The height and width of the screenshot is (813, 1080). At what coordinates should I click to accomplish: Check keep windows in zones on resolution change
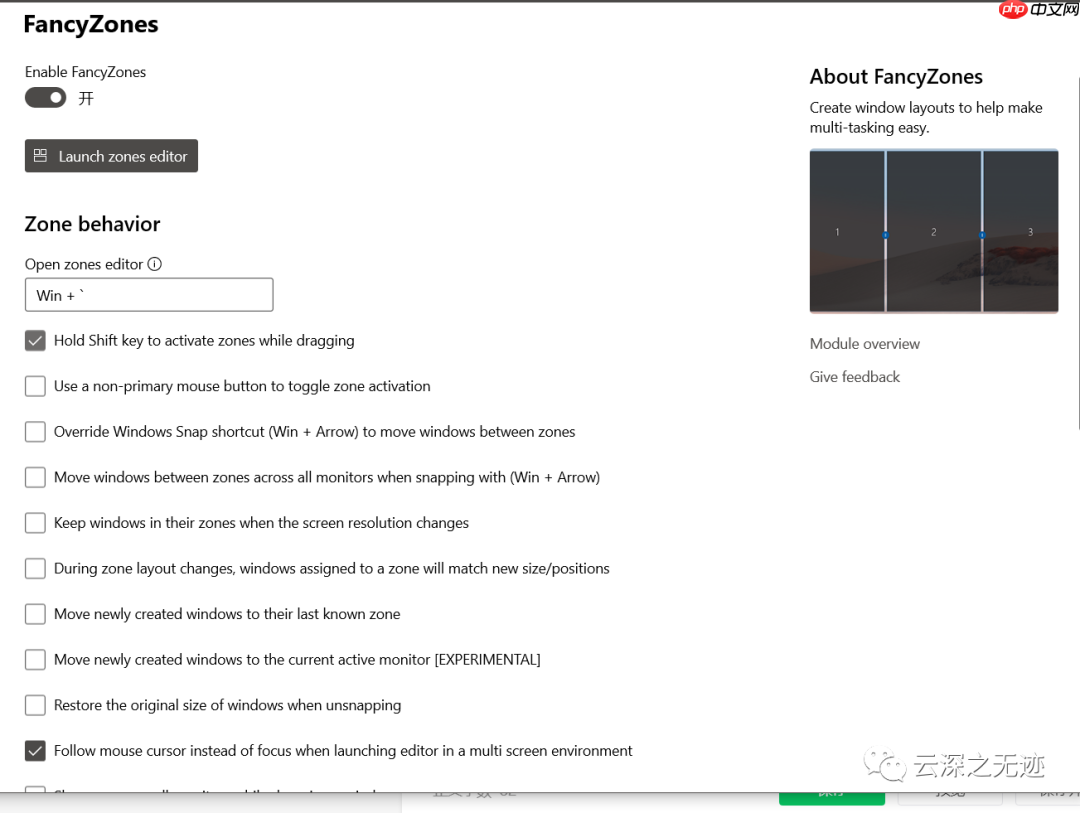[x=35, y=522]
